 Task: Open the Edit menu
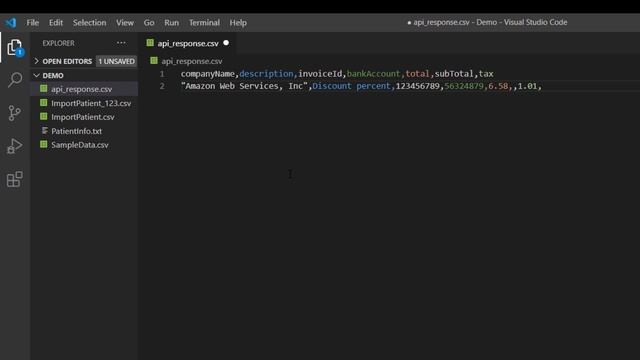56,22
